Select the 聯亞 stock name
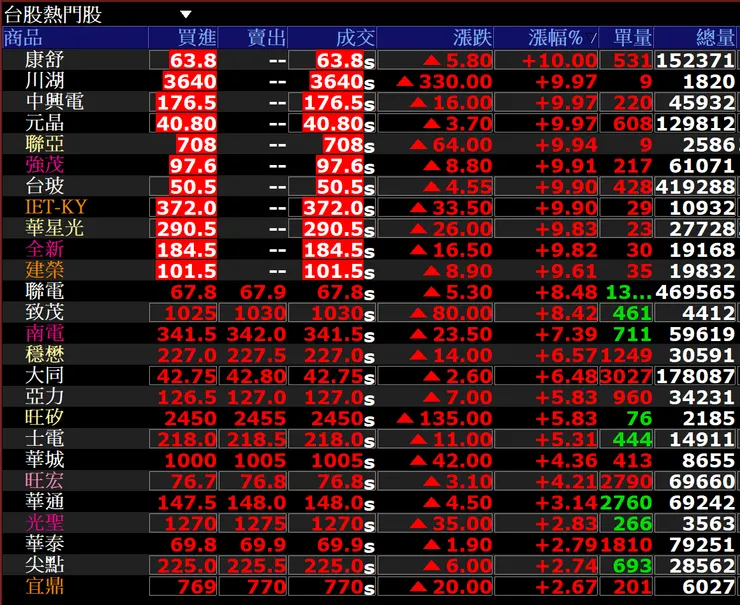The width and height of the screenshot is (740, 605). click(44, 144)
